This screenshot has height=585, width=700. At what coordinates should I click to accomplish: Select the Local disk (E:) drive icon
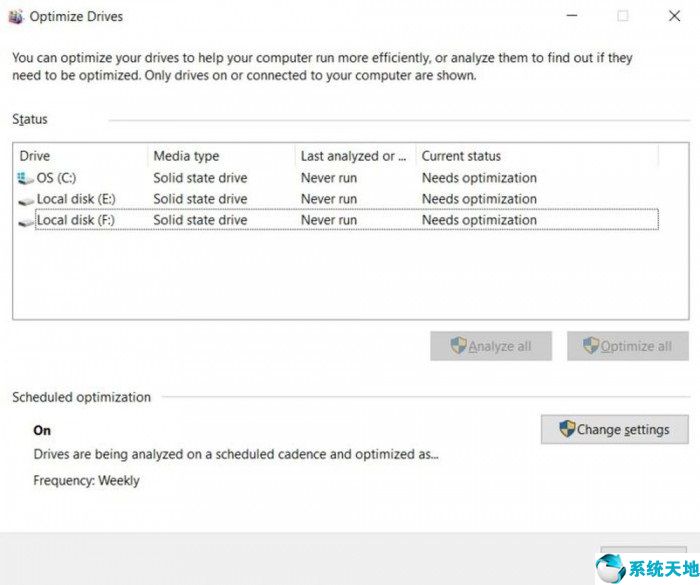(x=26, y=201)
